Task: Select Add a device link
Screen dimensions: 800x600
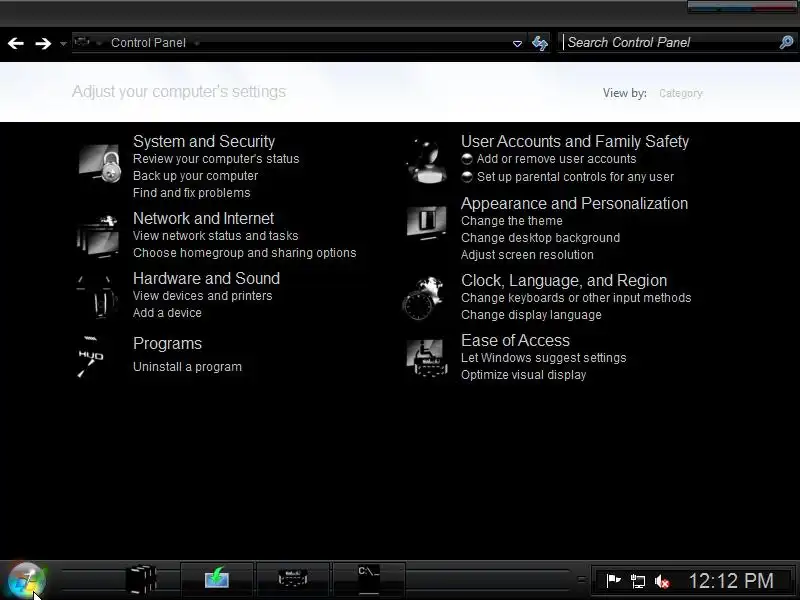Action: [x=167, y=313]
